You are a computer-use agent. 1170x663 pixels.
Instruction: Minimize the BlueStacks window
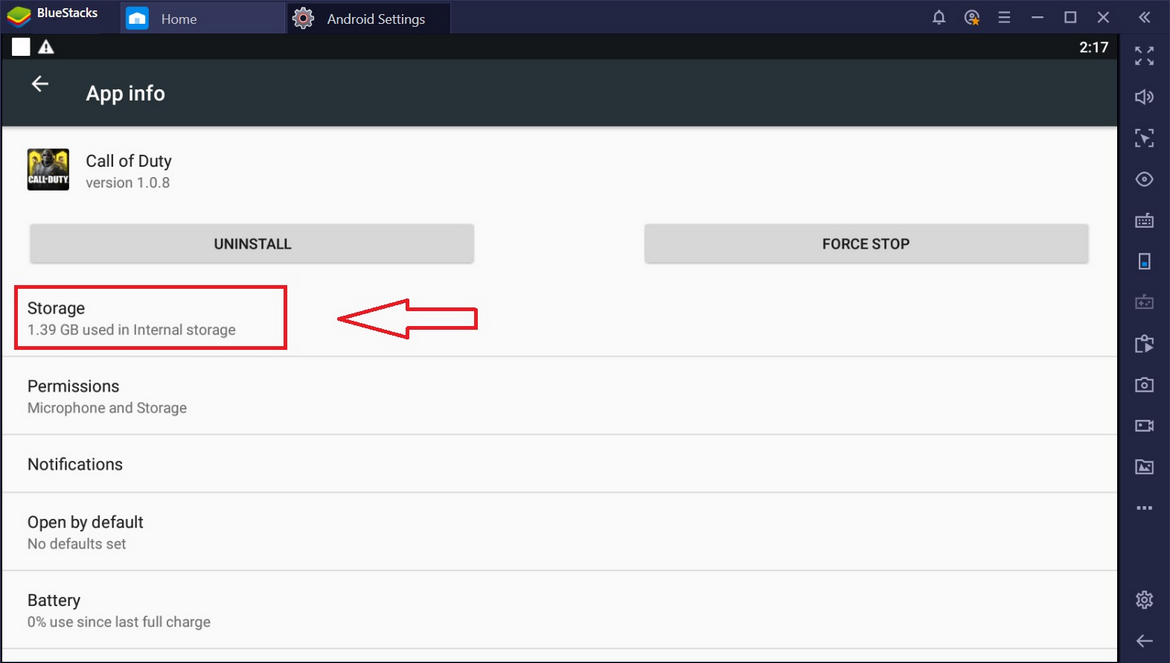[1037, 18]
